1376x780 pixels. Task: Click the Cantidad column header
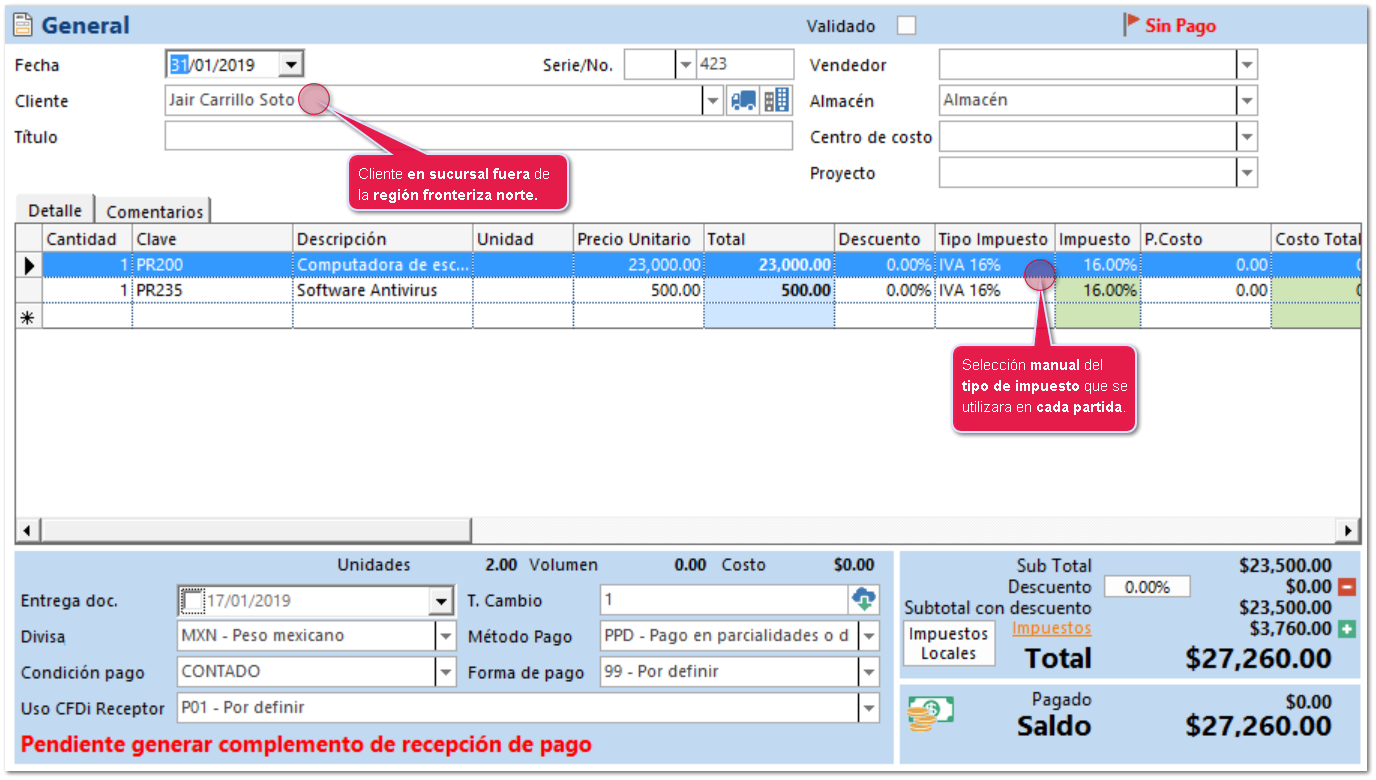click(88, 239)
